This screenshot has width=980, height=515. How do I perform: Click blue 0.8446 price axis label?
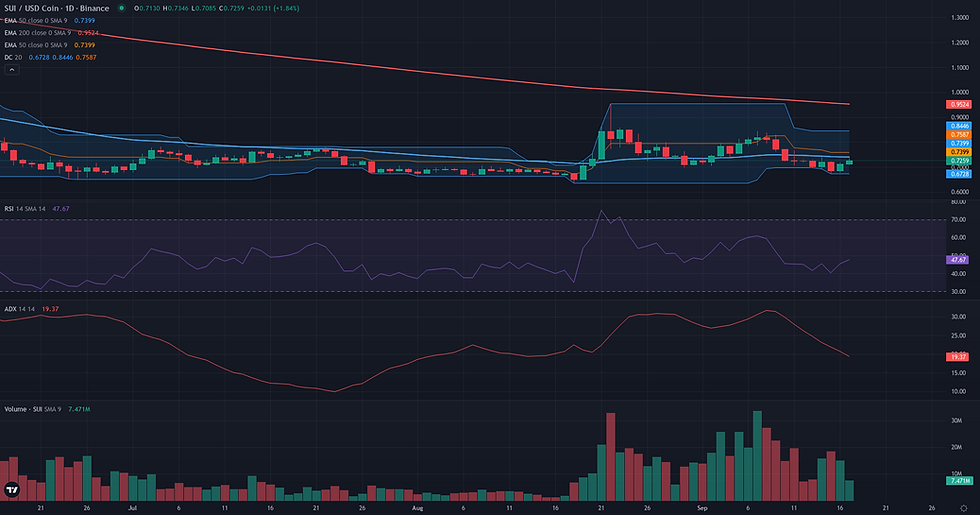[959, 126]
